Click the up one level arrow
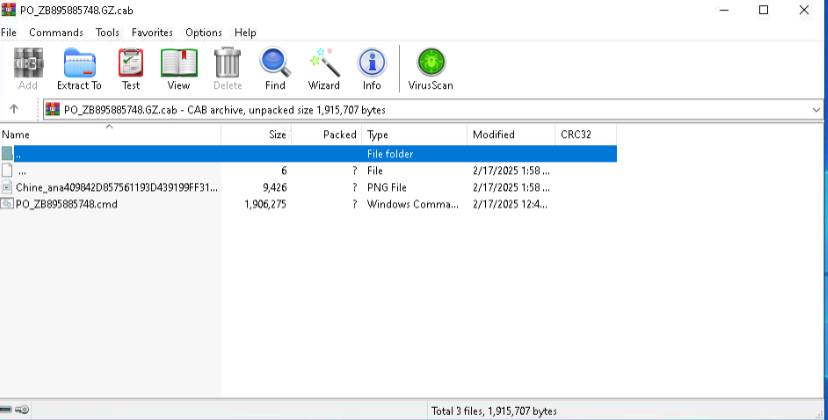This screenshot has width=828, height=420. click(x=14, y=110)
